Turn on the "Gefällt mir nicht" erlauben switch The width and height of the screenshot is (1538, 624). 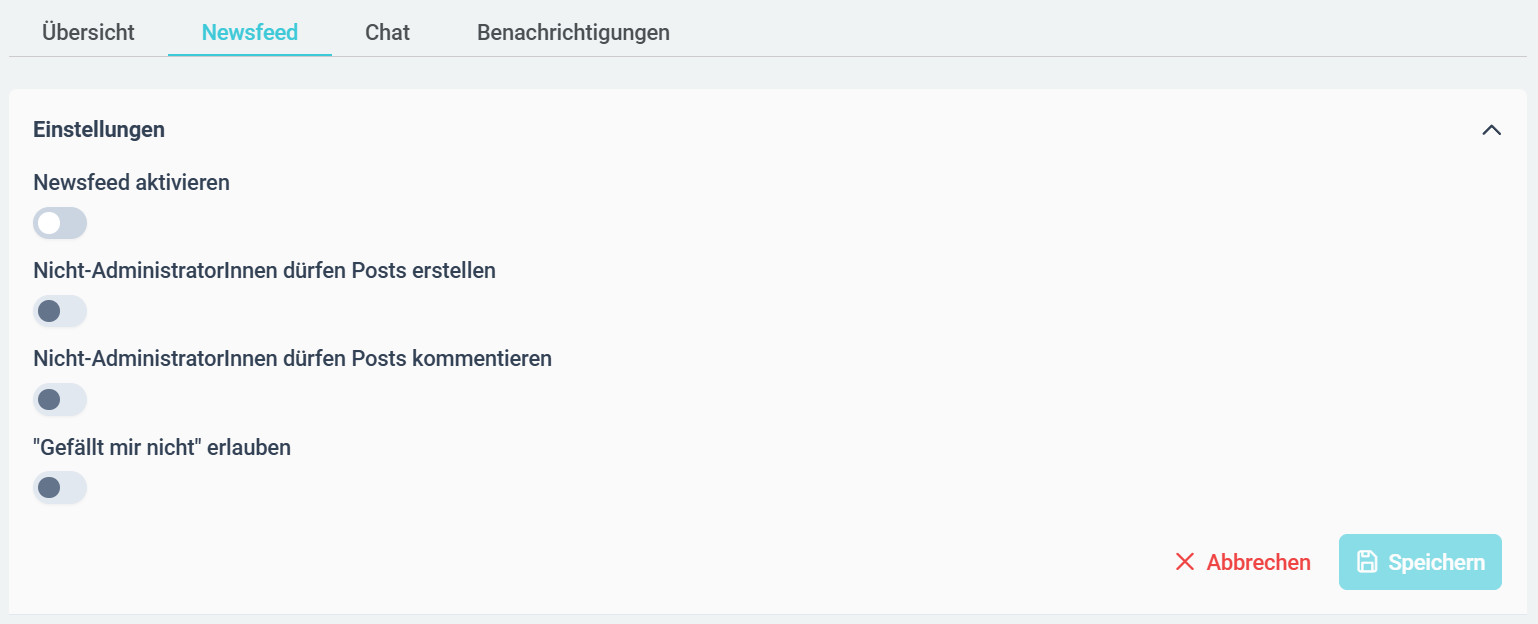click(x=60, y=487)
